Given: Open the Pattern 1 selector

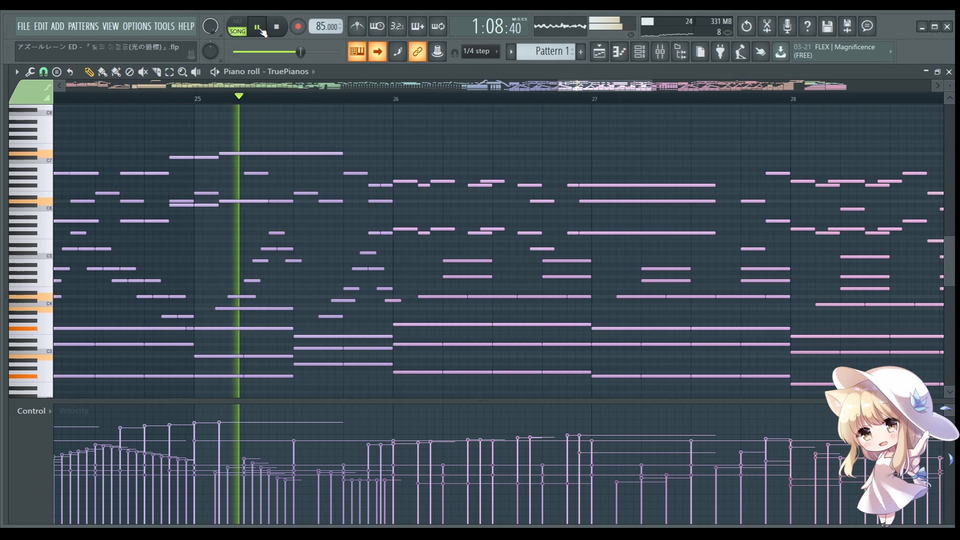Looking at the screenshot, I should (546, 51).
